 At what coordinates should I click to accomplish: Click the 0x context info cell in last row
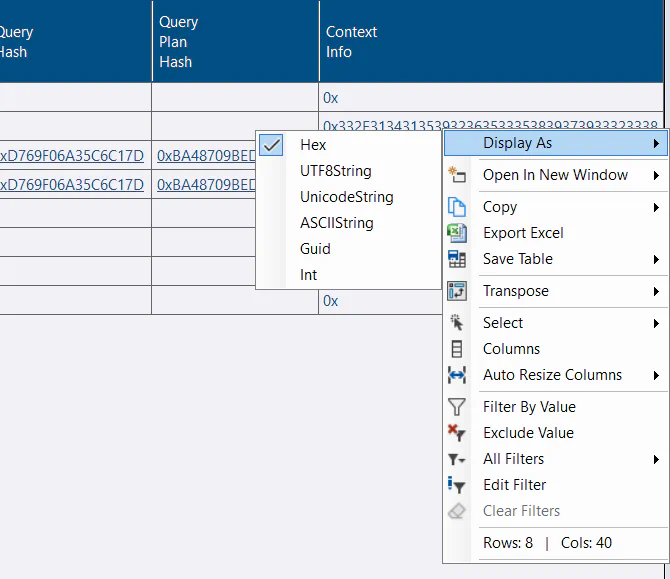380,301
